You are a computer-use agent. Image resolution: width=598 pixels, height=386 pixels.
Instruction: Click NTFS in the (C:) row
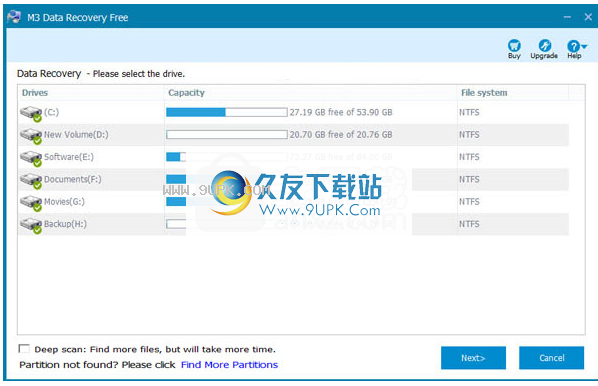pyautogui.click(x=469, y=112)
